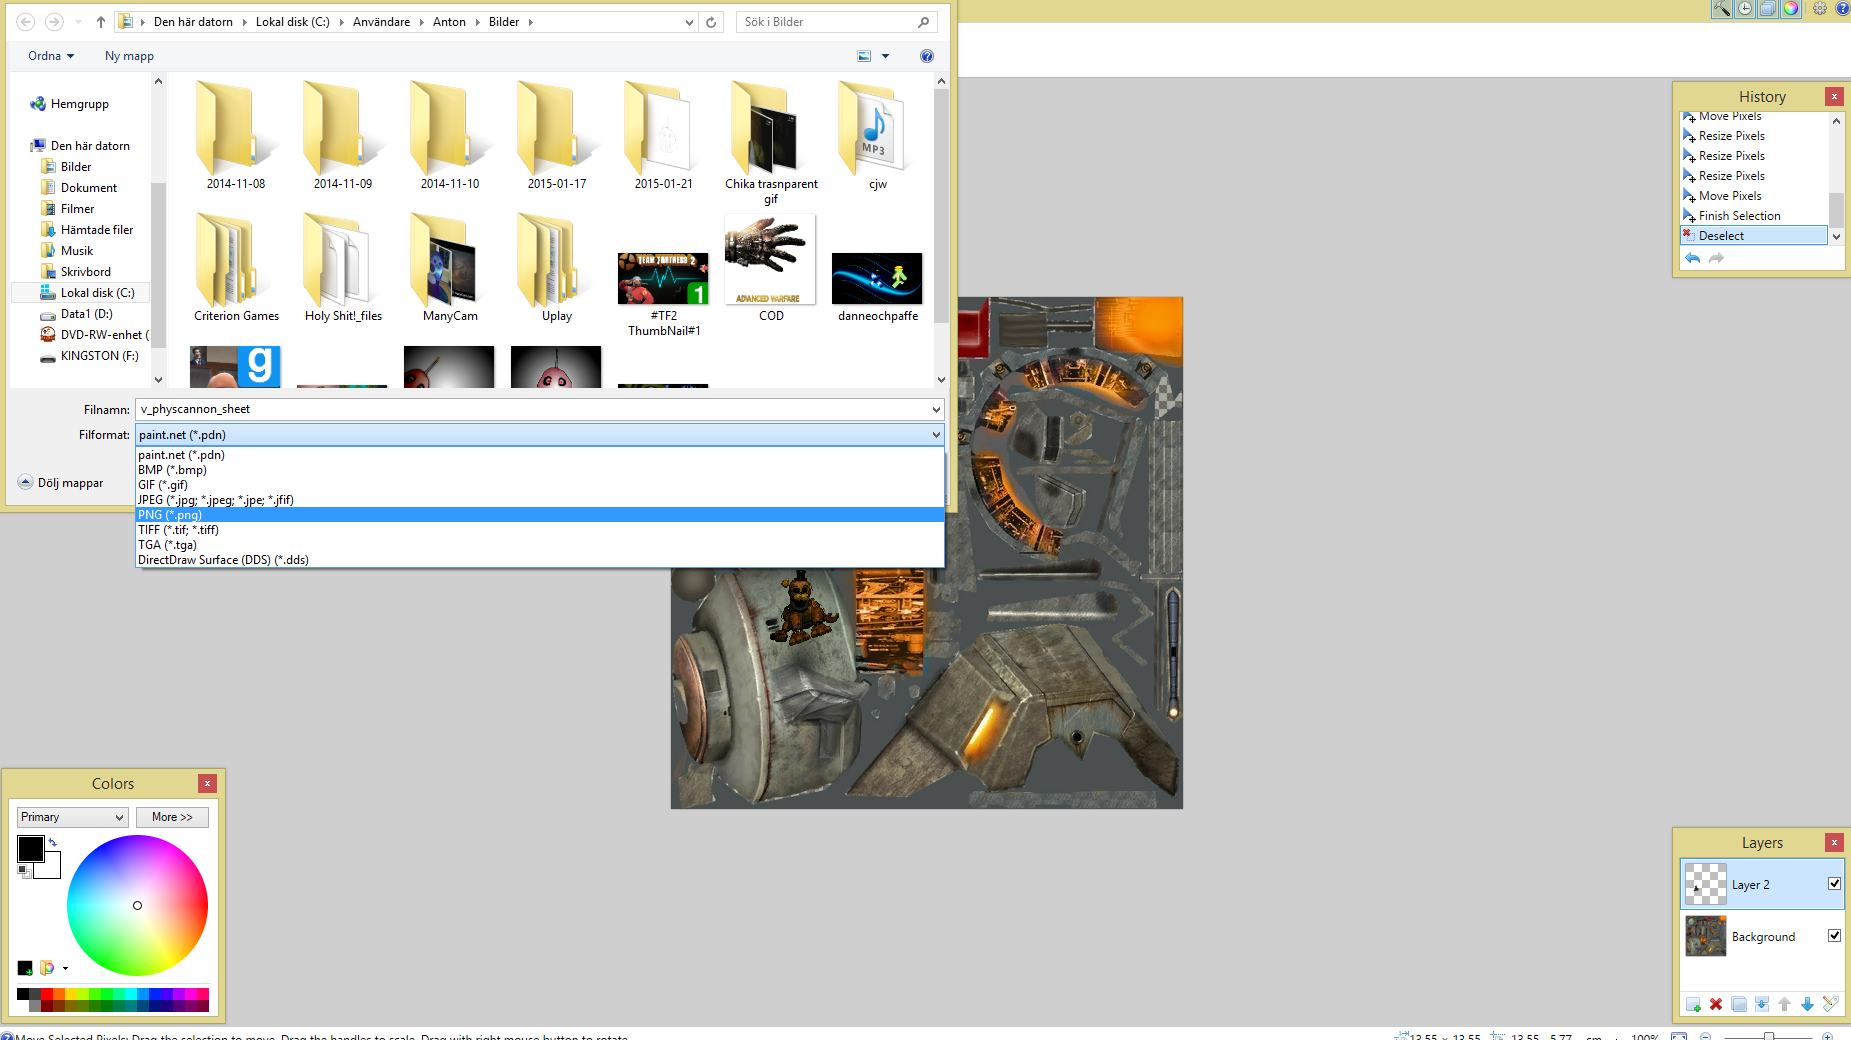Select the white secondary color swatch

[x=50, y=867]
